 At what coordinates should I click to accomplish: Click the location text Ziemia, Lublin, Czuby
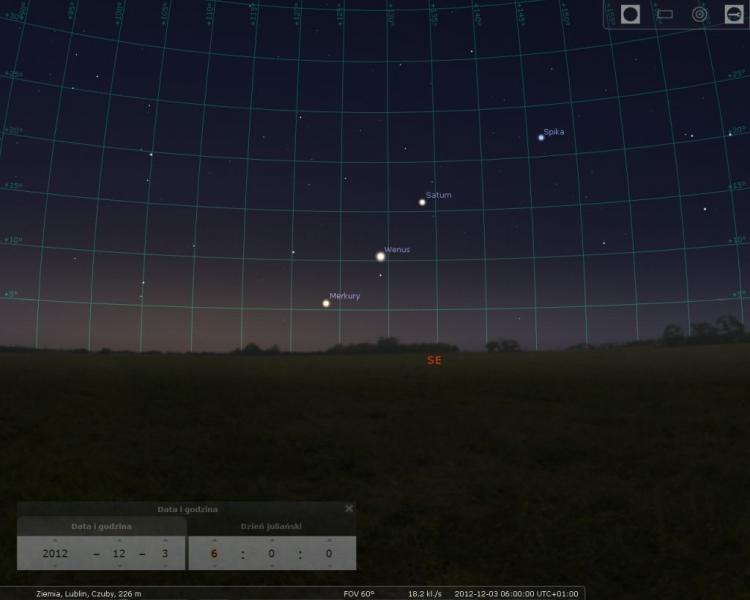[x=89, y=593]
